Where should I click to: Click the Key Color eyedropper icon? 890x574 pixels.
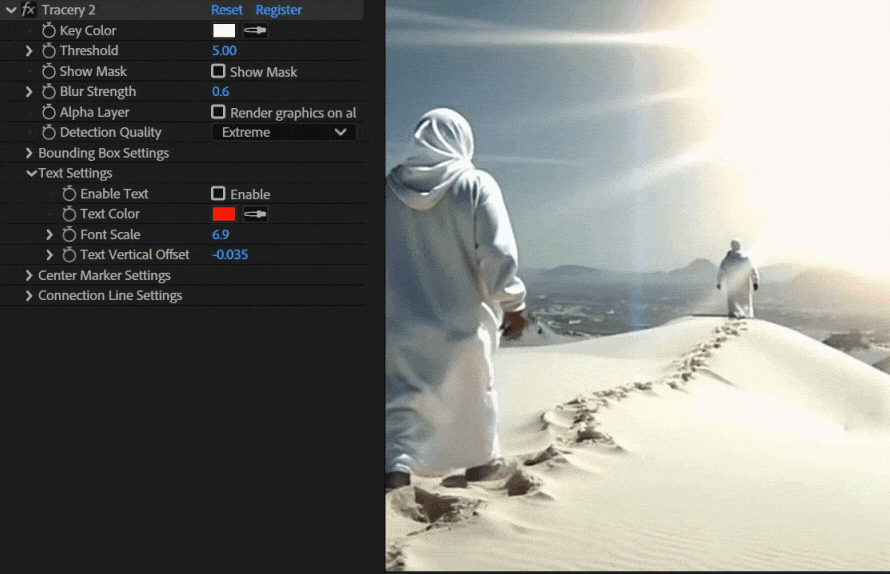(x=255, y=31)
